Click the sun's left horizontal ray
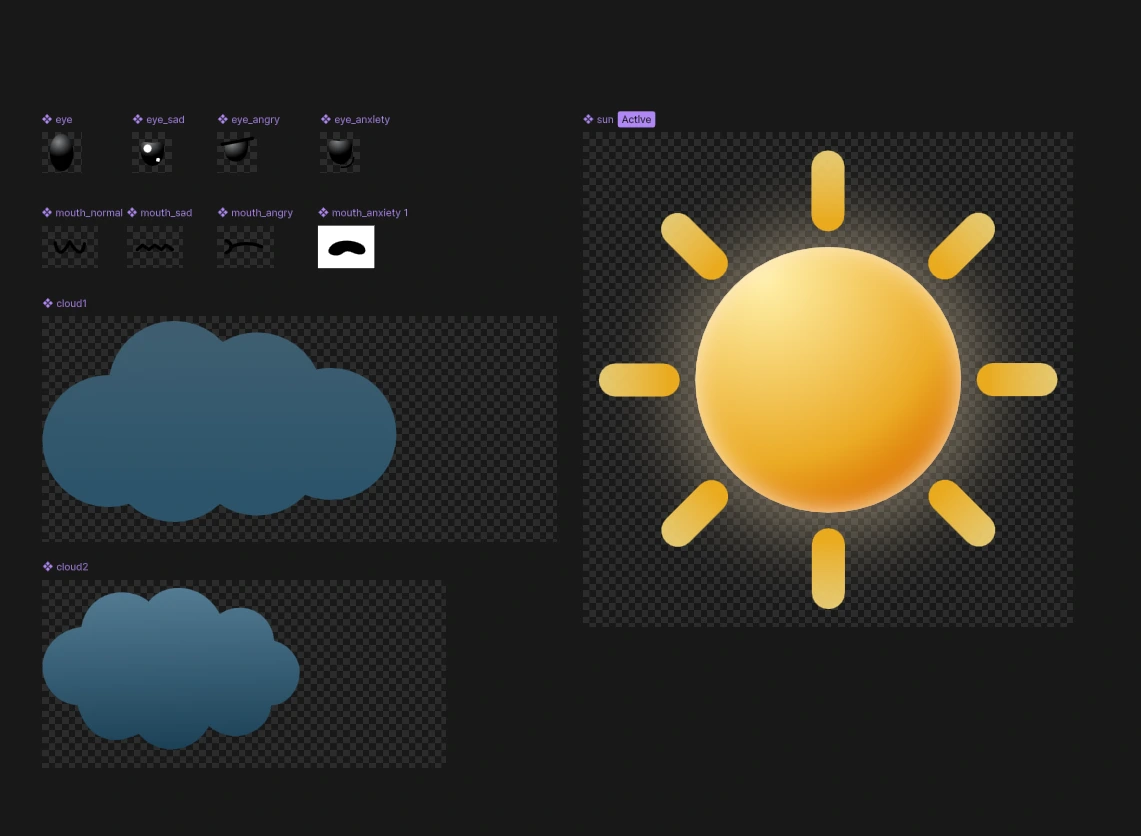 click(639, 380)
